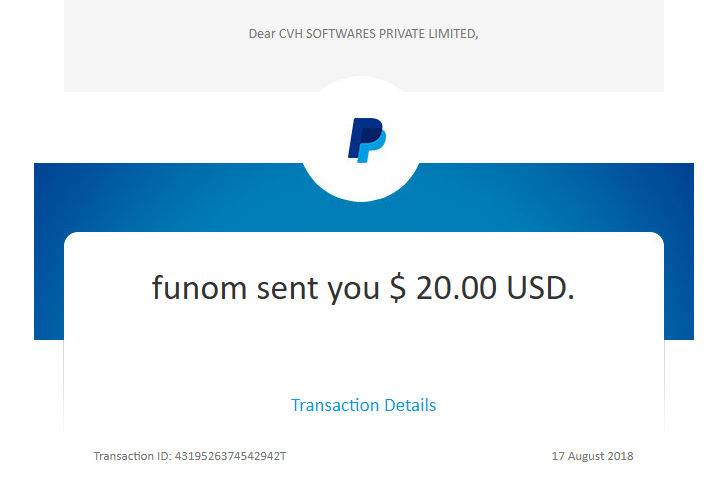Click the year 2018 in the date
This screenshot has width=714, height=484.
click(620, 456)
